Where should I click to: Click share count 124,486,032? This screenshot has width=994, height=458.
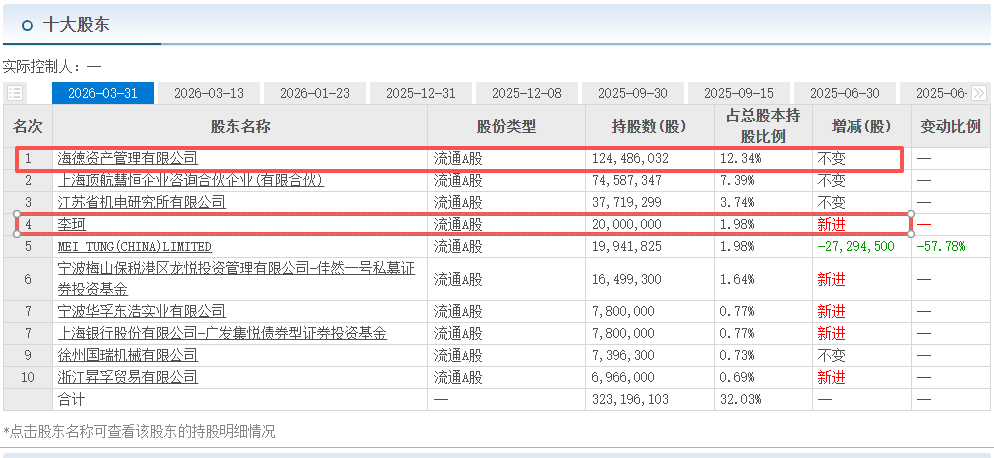[x=630, y=159]
